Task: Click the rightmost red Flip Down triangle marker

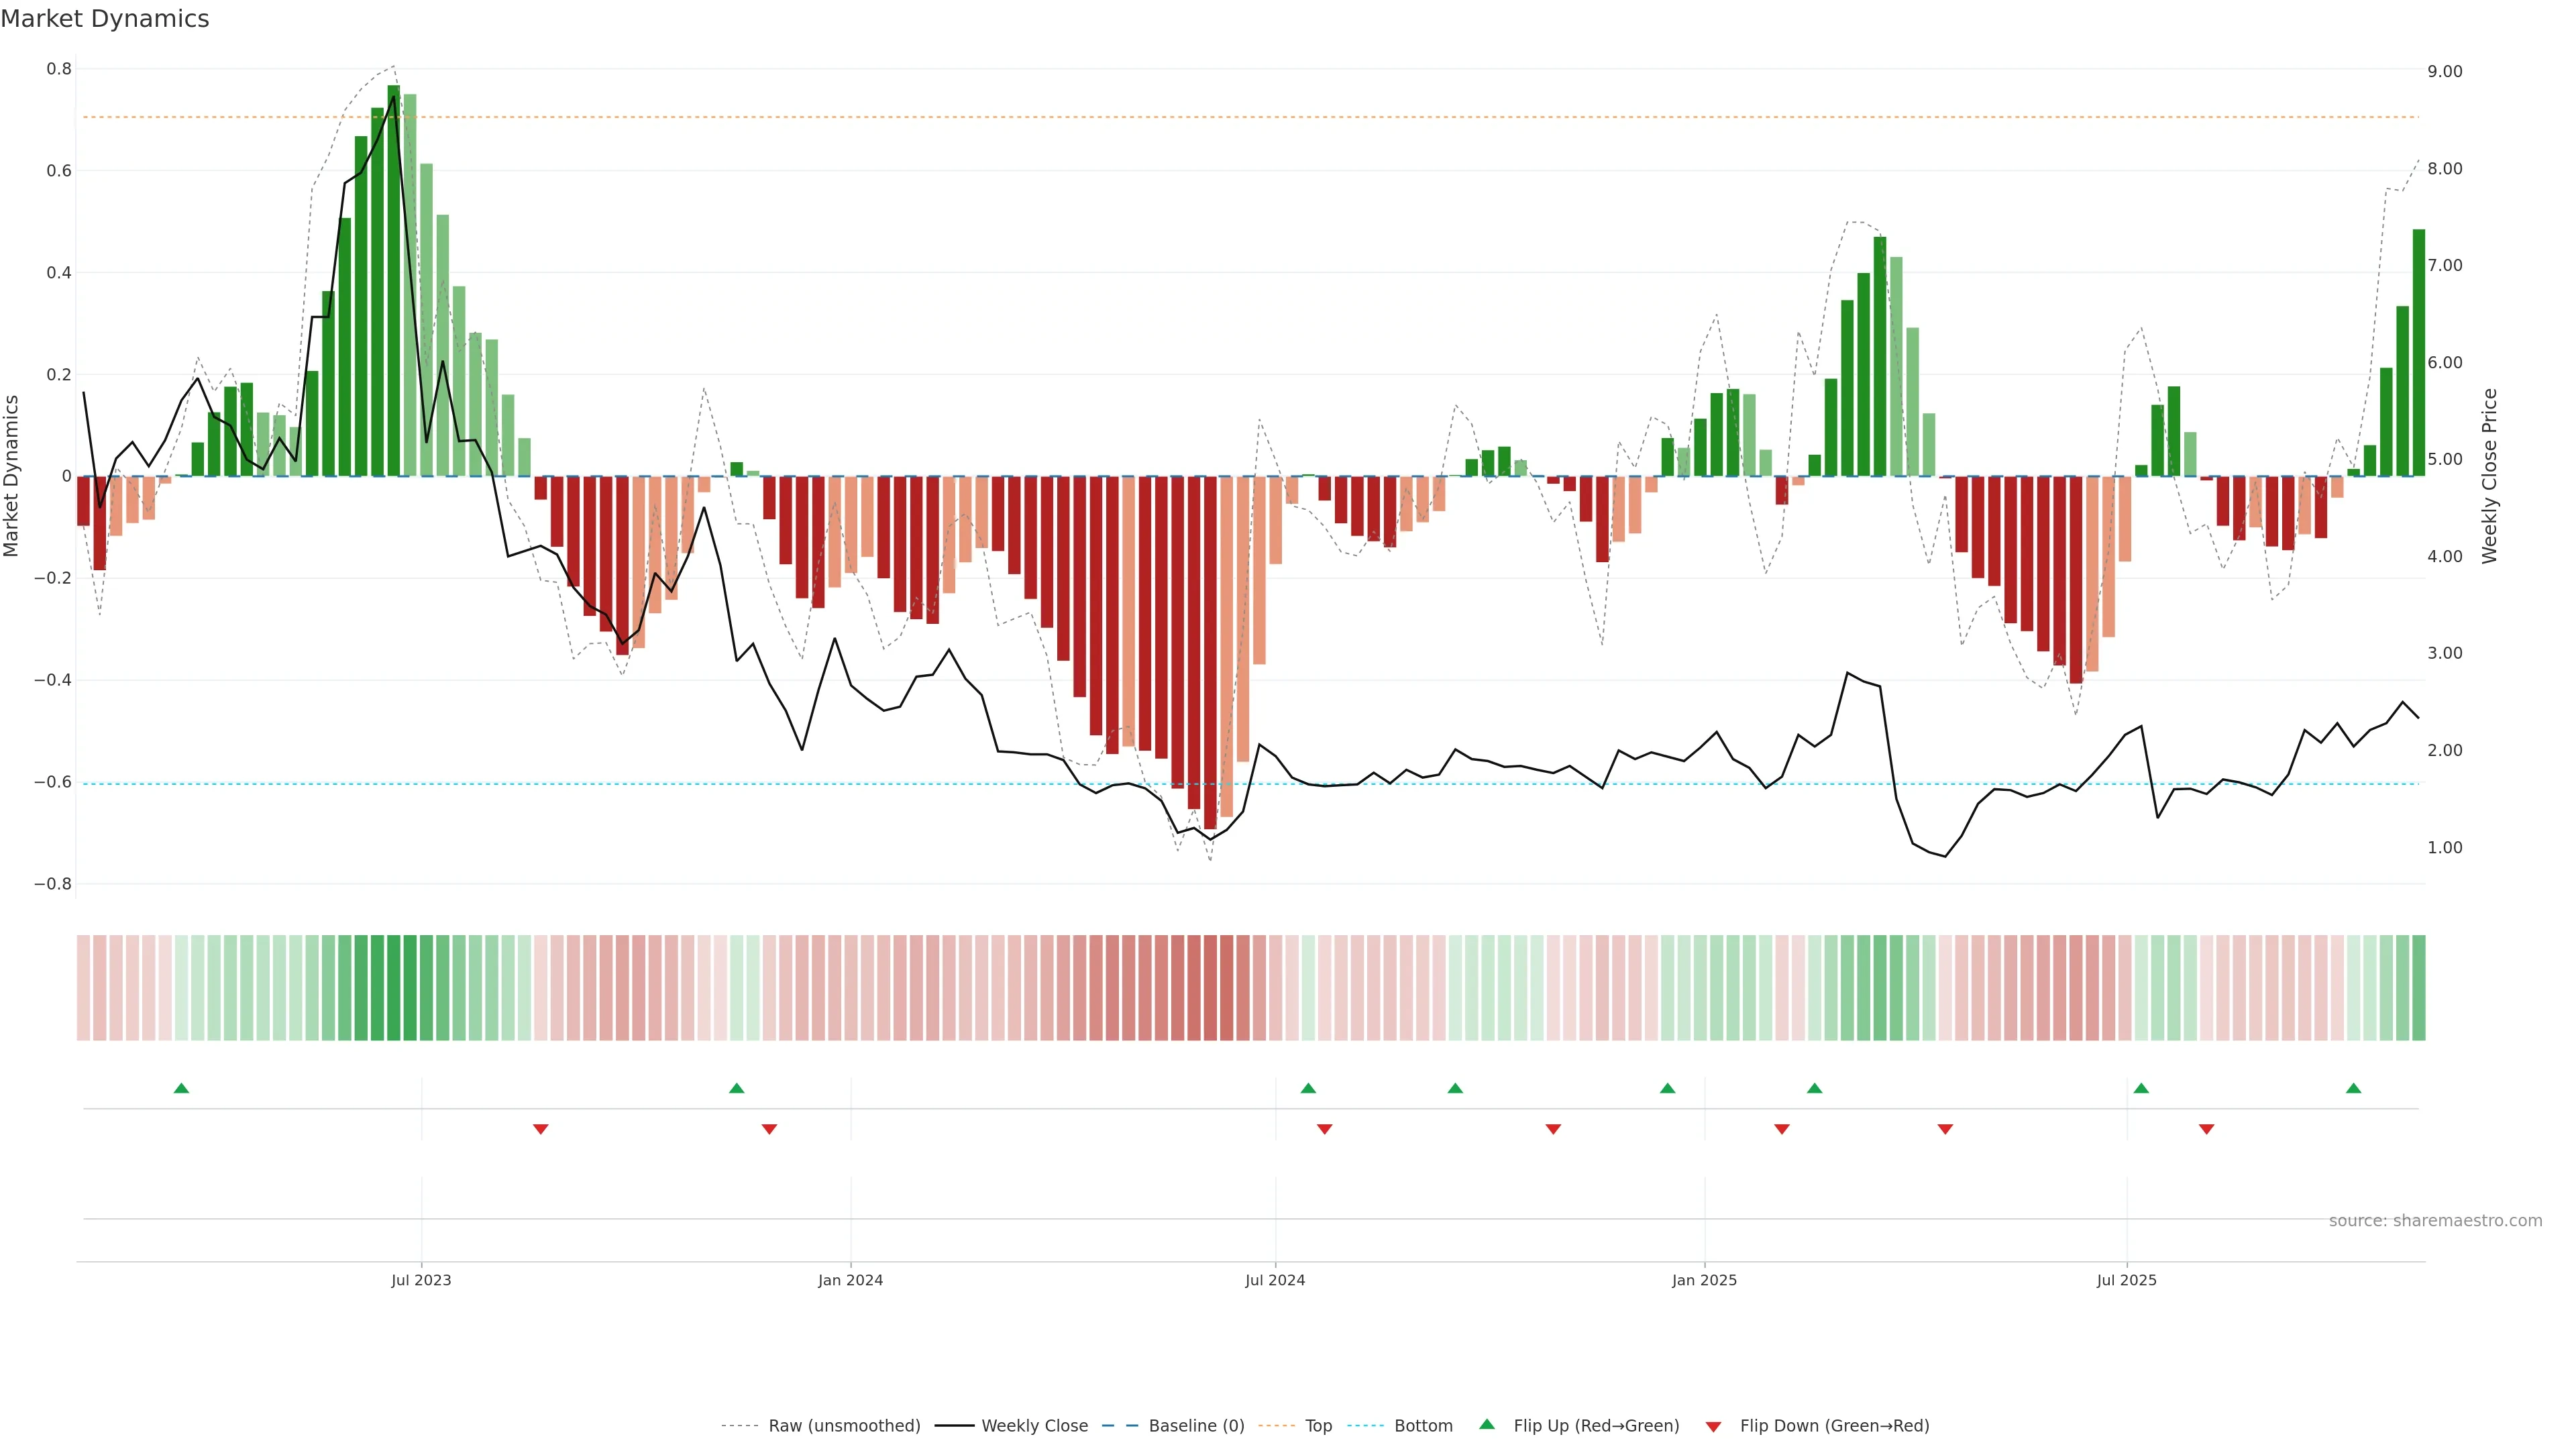Action: (x=2206, y=1129)
